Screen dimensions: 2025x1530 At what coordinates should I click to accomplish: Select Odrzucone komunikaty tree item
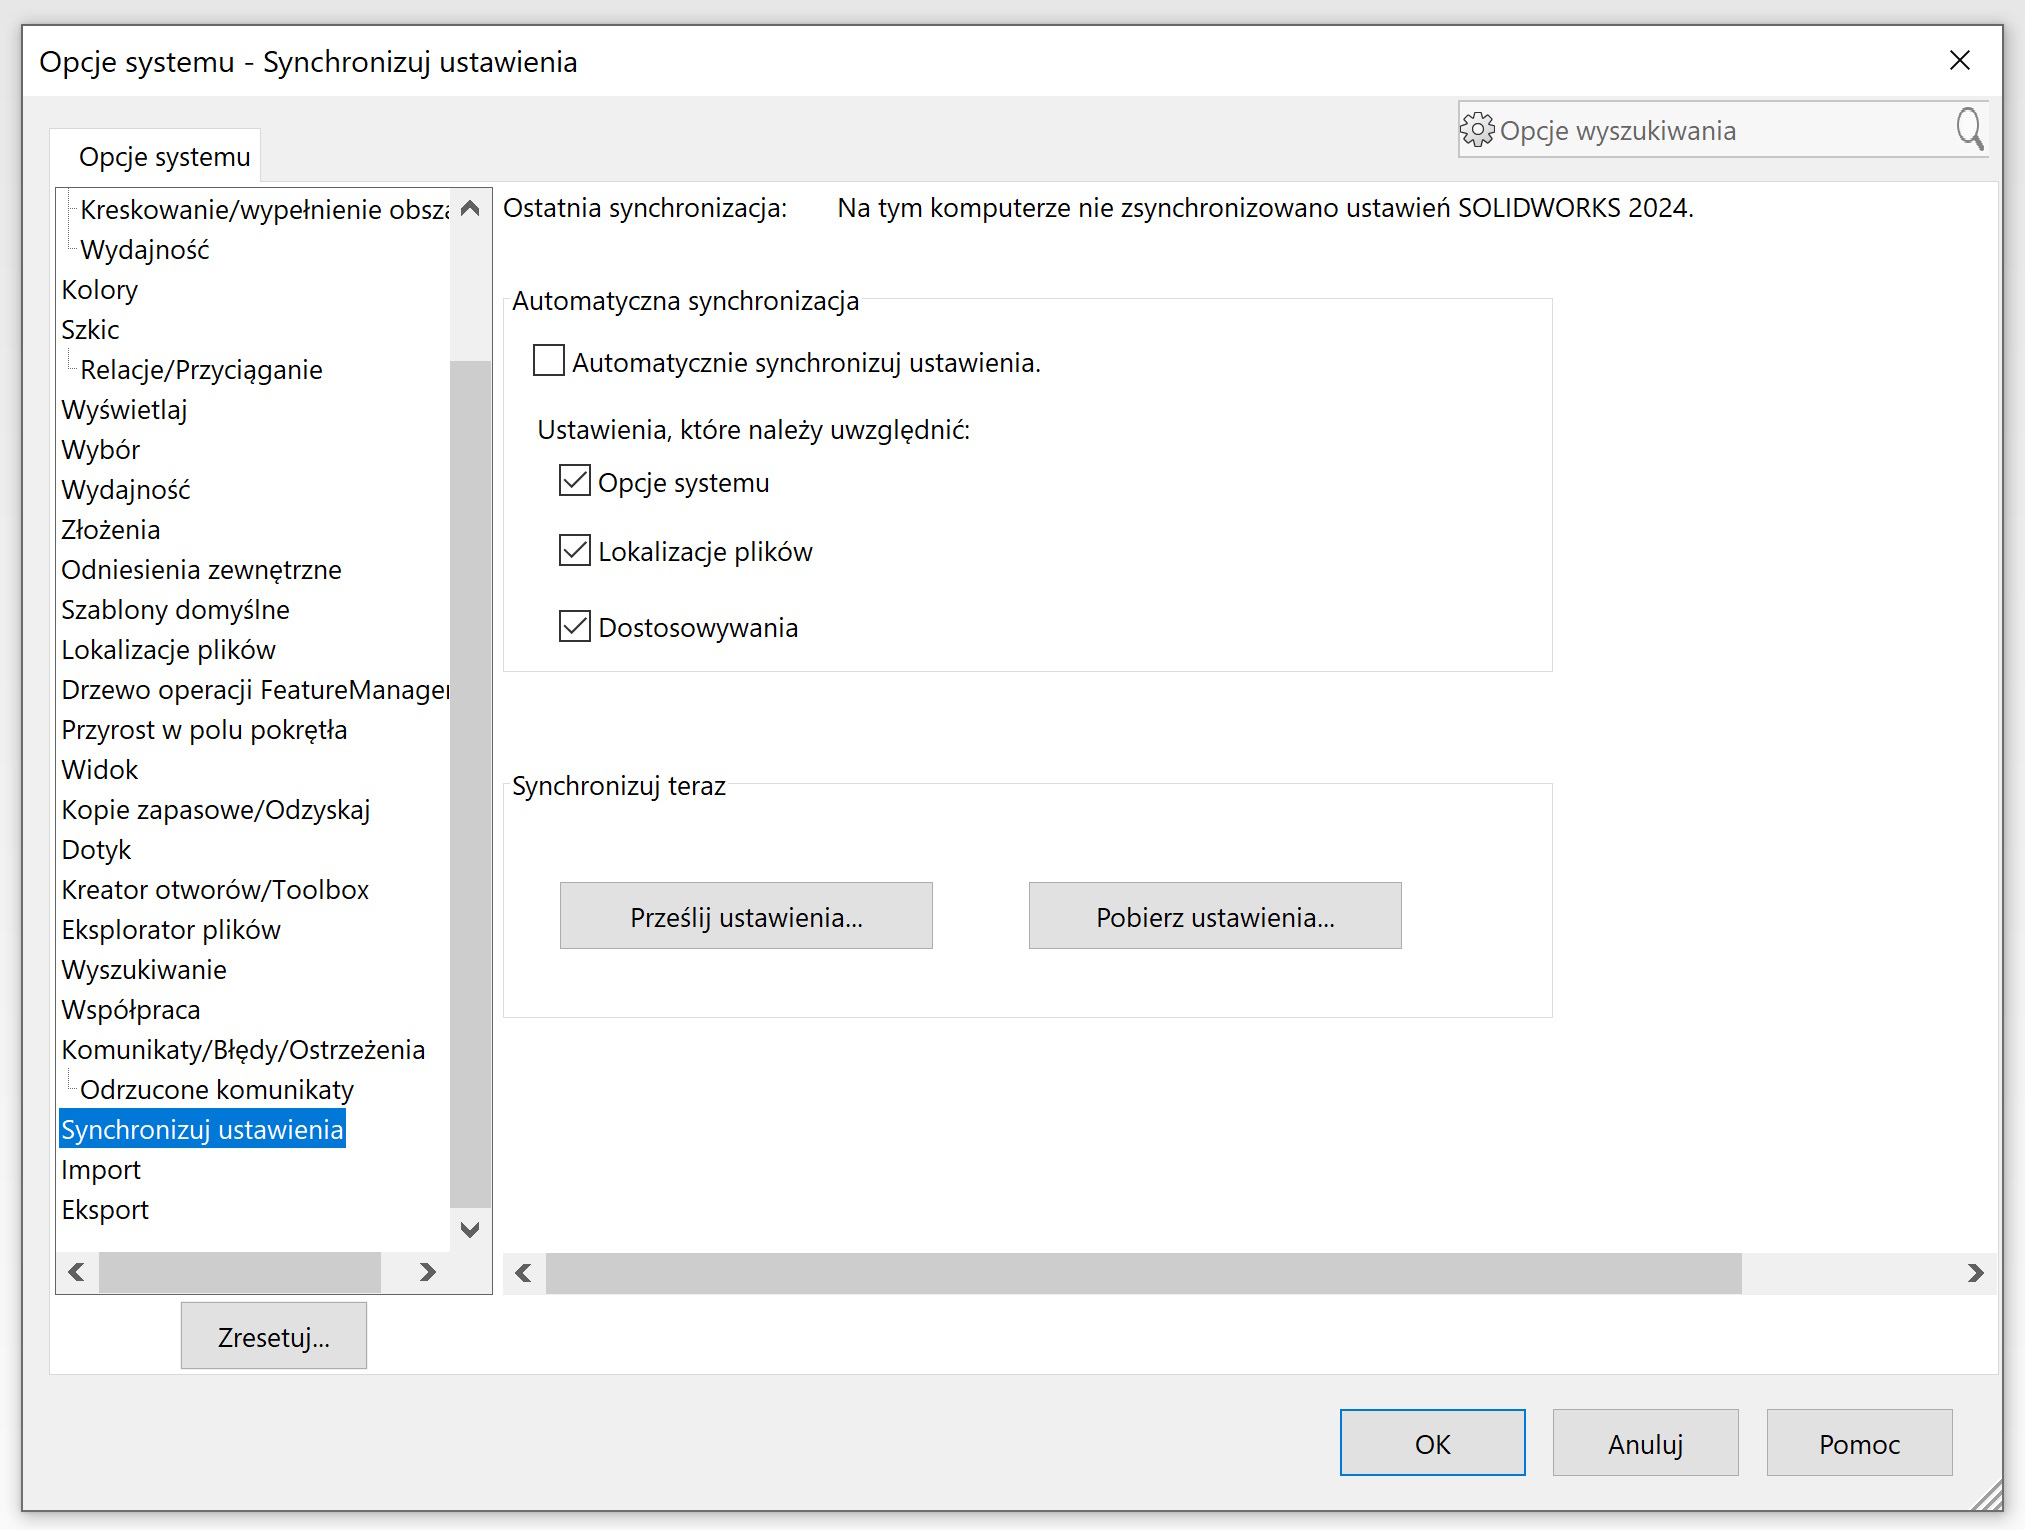coord(217,1089)
